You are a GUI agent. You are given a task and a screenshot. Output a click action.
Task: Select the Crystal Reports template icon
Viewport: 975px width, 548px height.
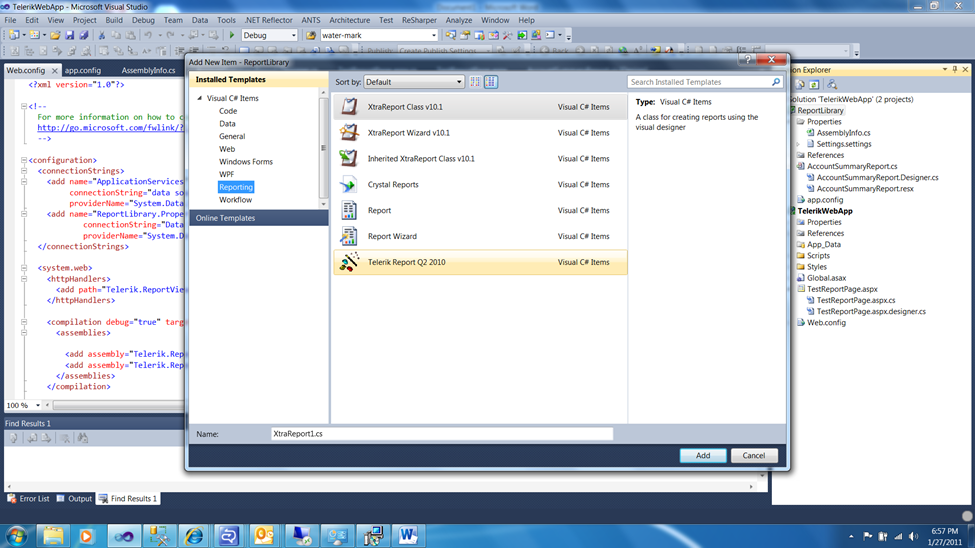(349, 185)
